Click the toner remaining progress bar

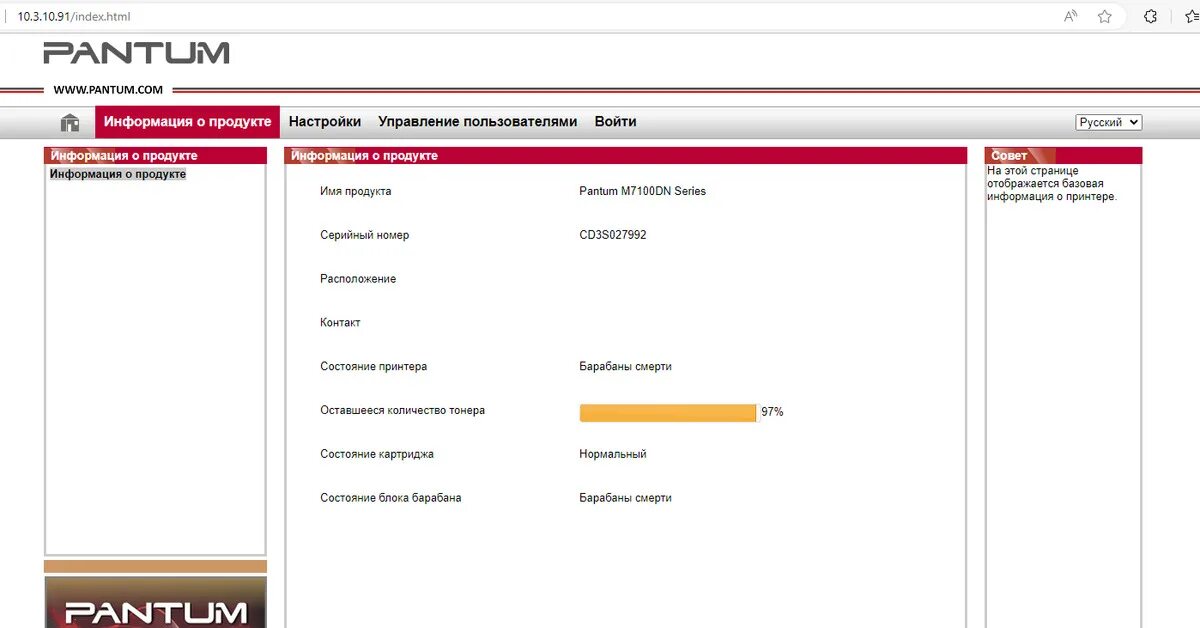668,412
